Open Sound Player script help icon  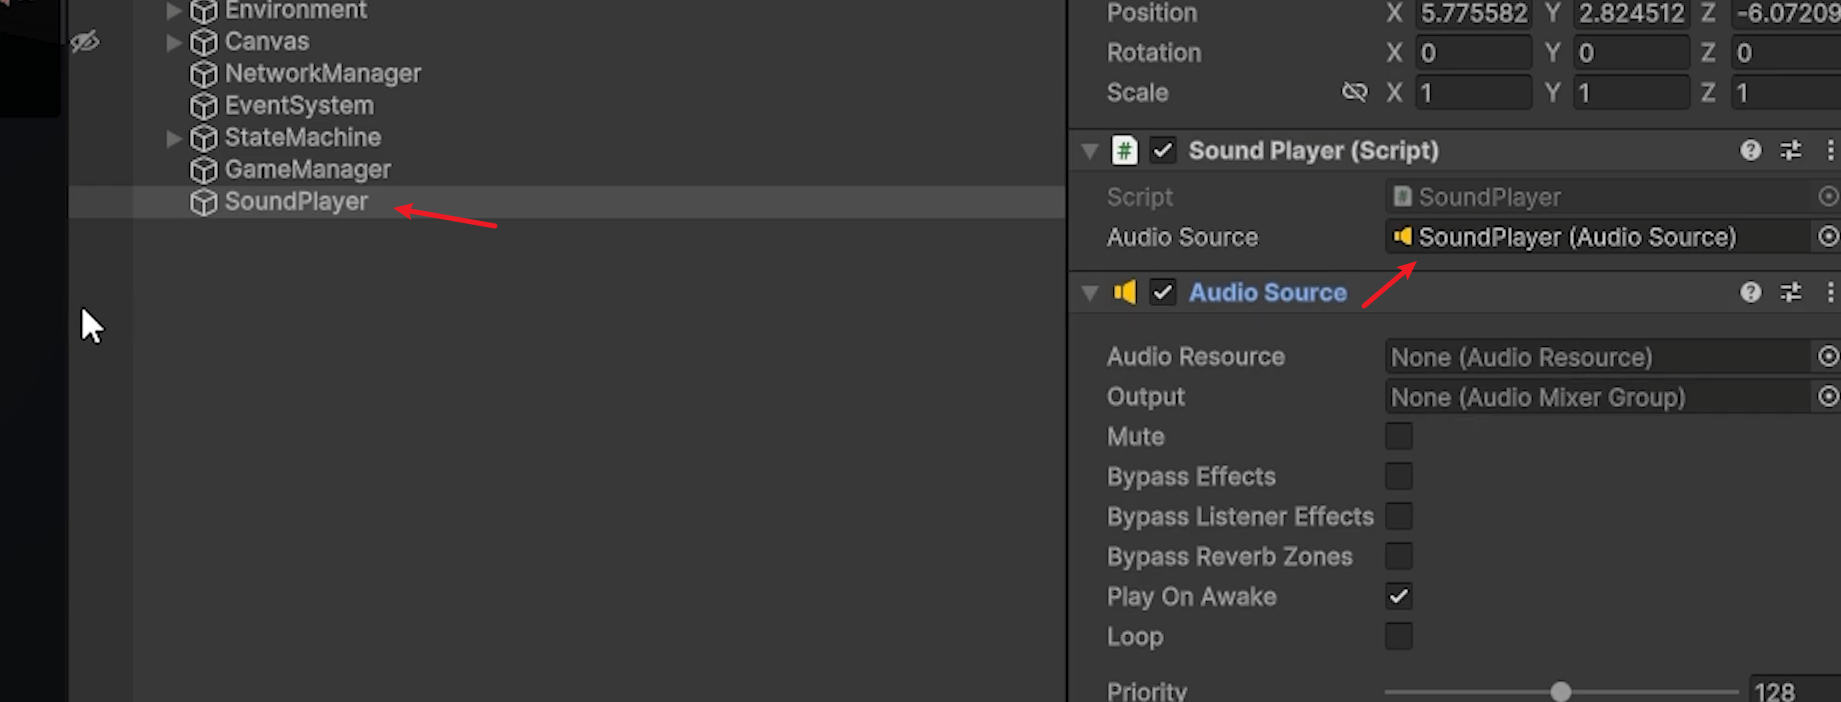(1750, 151)
